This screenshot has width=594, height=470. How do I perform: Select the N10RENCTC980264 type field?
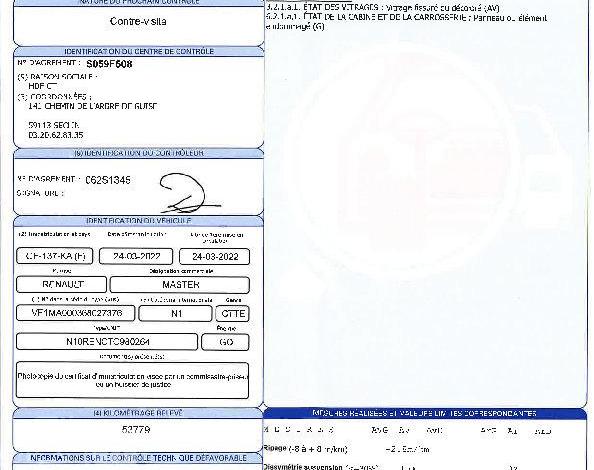tap(107, 342)
